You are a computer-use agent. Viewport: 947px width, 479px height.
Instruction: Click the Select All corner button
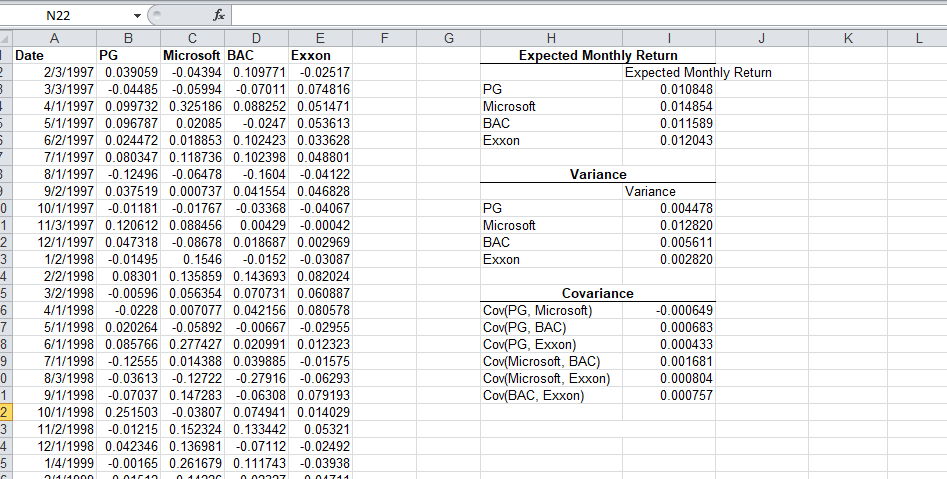(5, 39)
